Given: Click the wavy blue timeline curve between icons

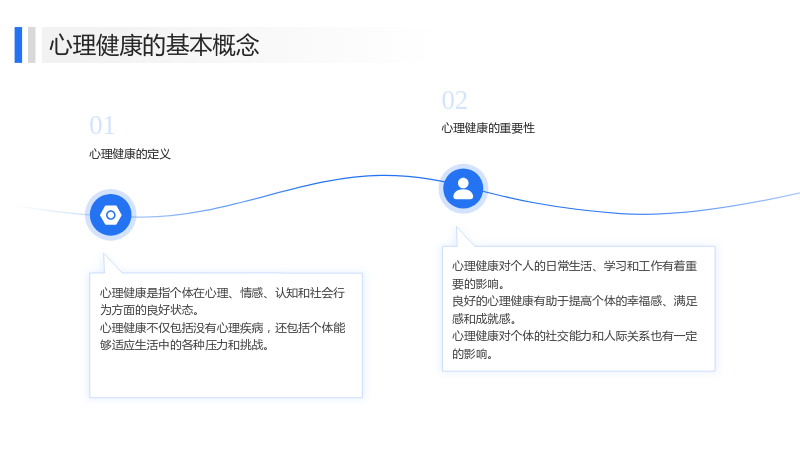Looking at the screenshot, I should point(286,191).
